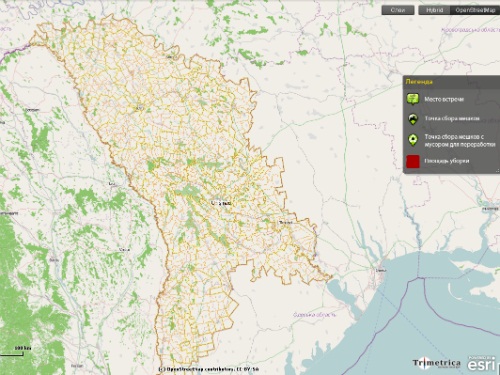Click the map scale bar
The image size is (500, 375).
pos(12,351)
